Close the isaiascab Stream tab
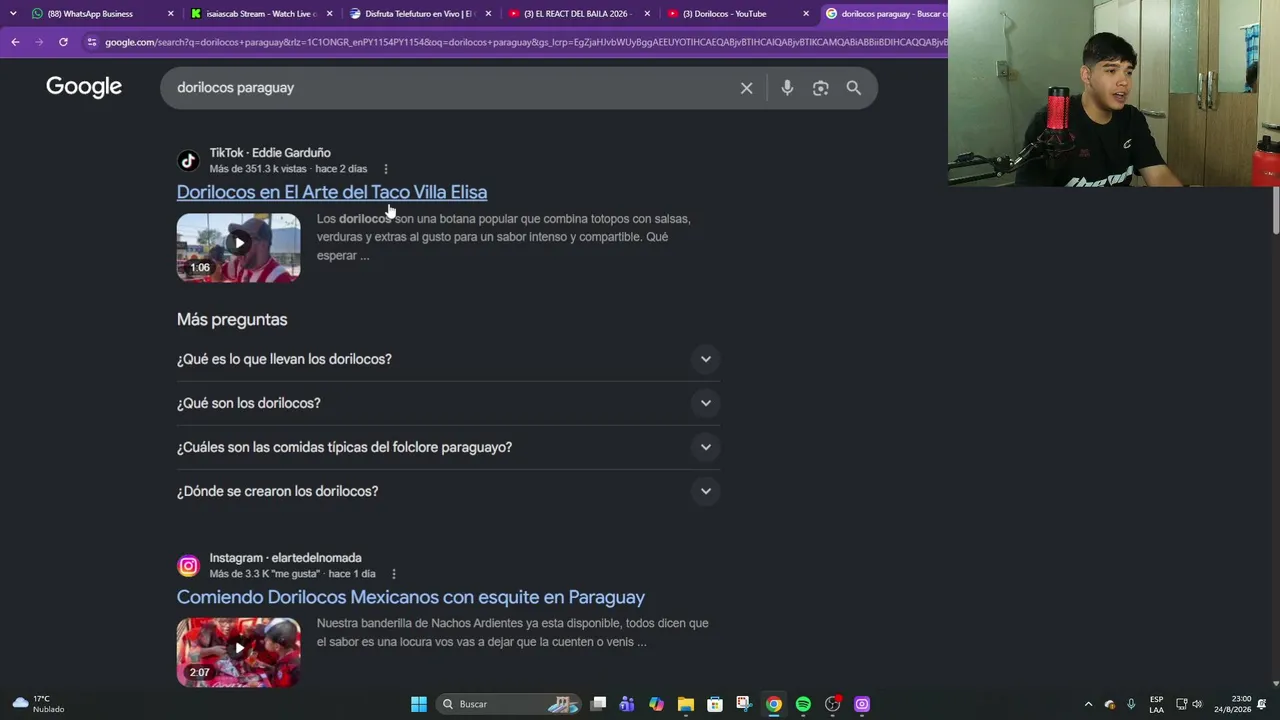The width and height of the screenshot is (1280, 720). 330,14
